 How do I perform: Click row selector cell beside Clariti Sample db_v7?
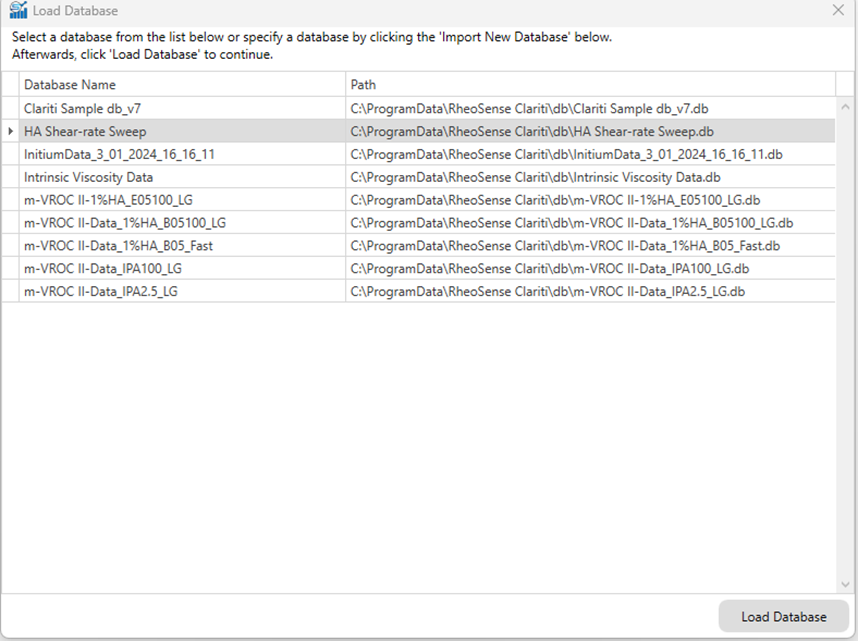tap(10, 108)
